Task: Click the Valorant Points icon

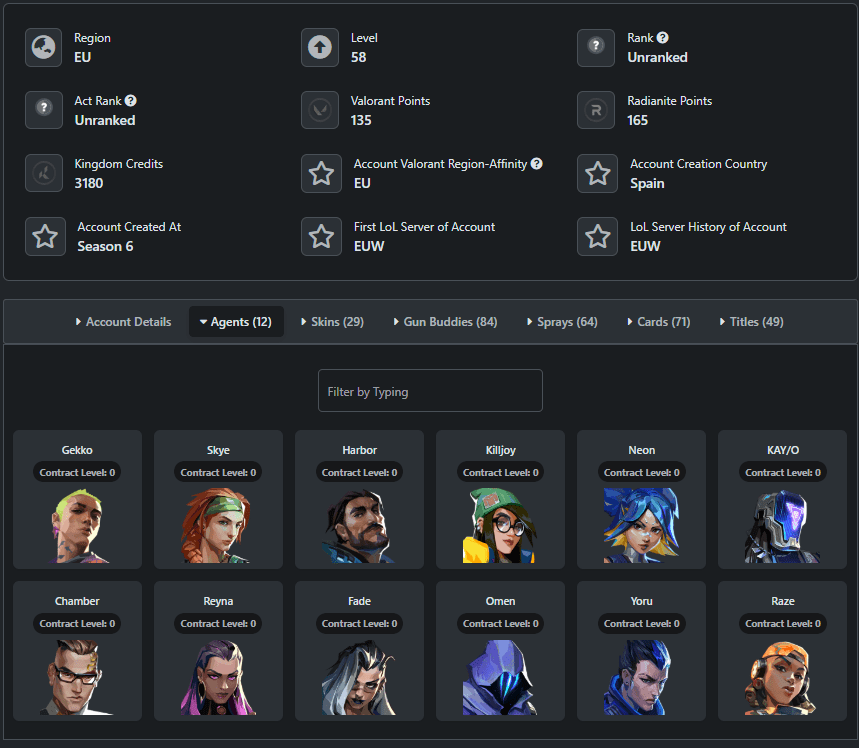Action: [x=320, y=110]
